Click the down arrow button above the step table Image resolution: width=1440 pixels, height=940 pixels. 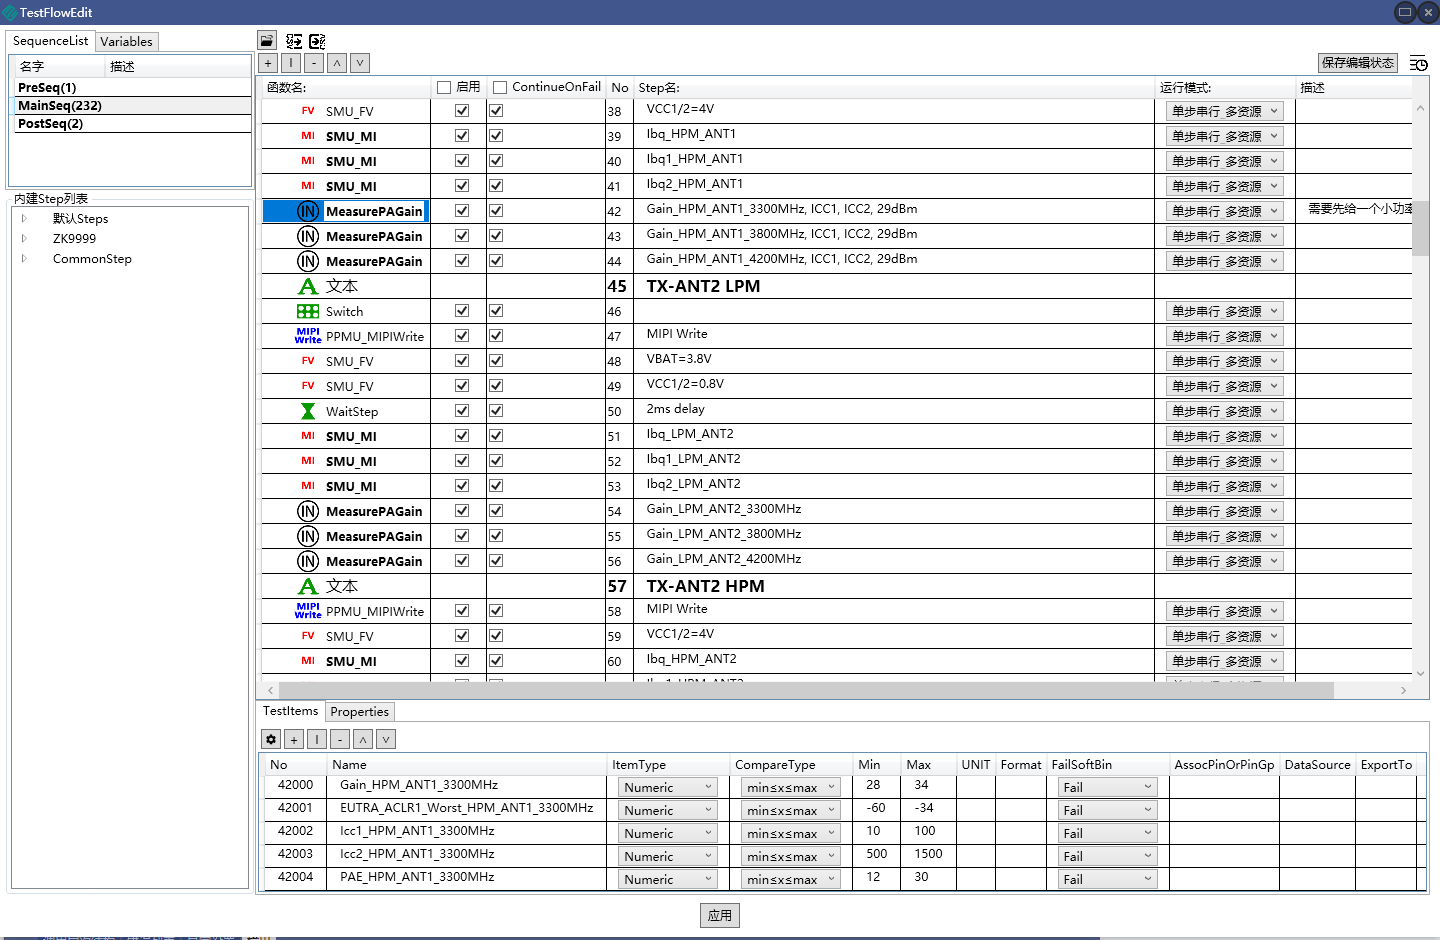pyautogui.click(x=360, y=63)
